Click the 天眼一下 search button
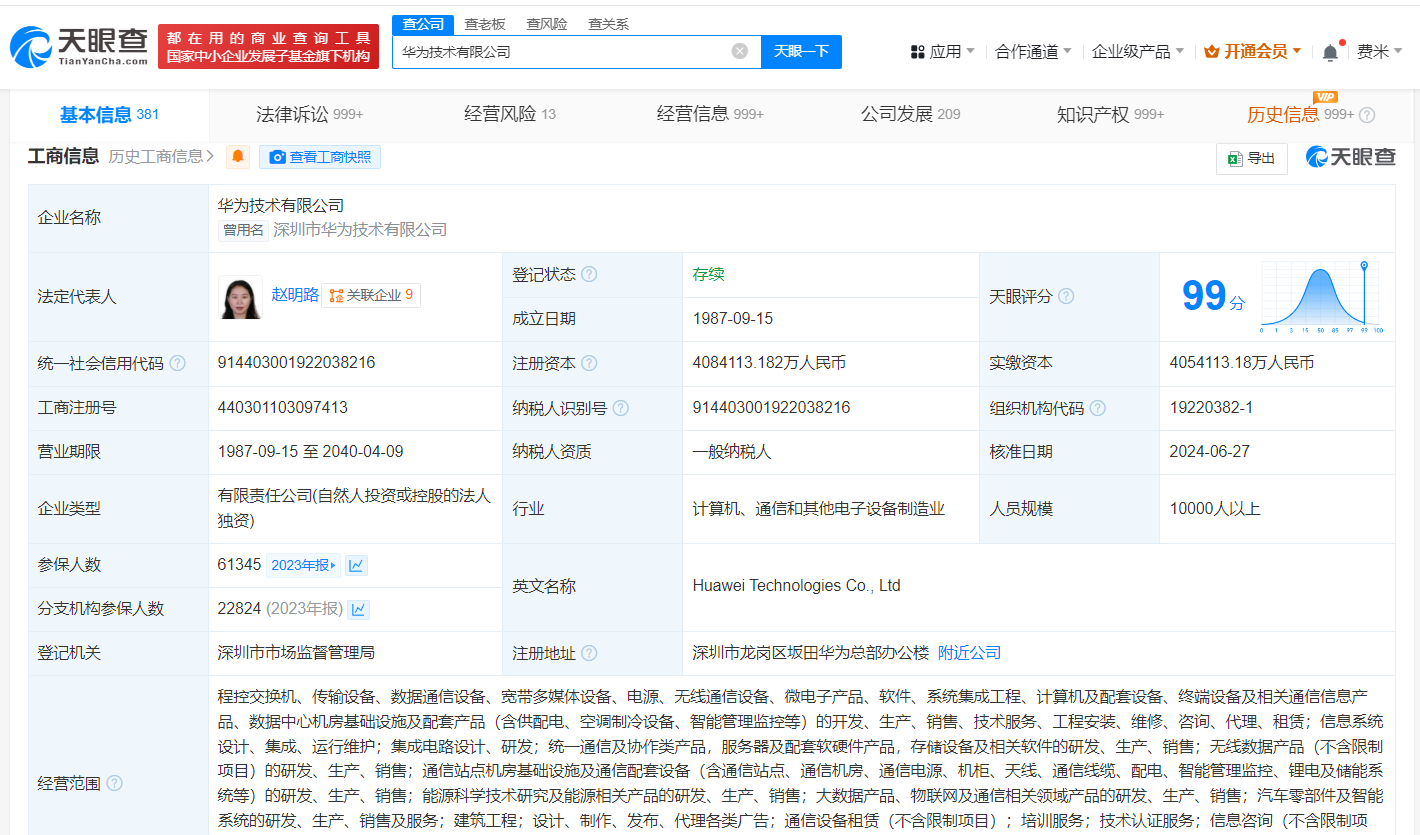The width and height of the screenshot is (1420, 835). tap(801, 51)
